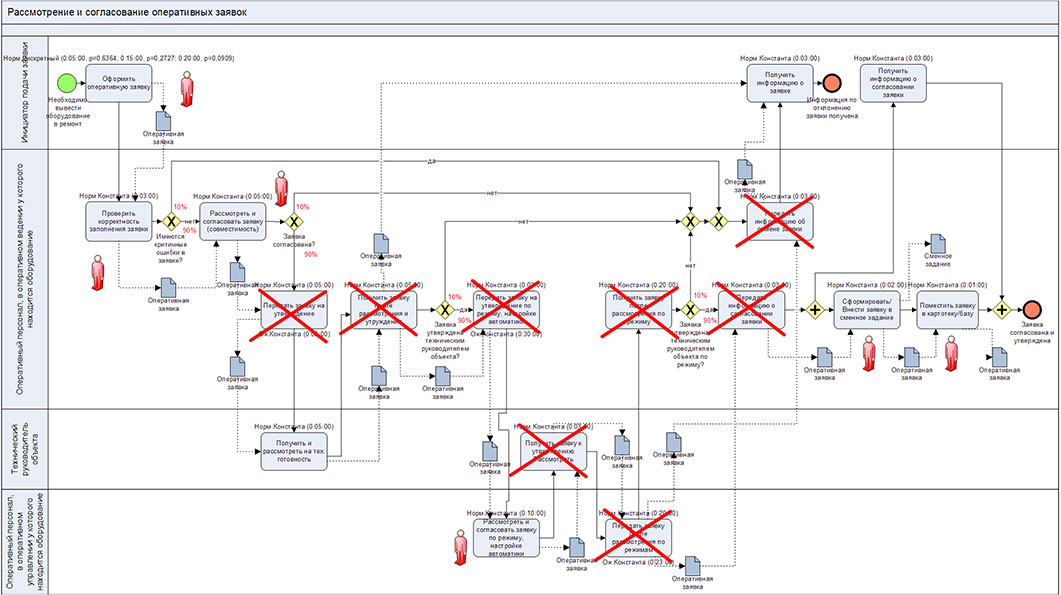Click the 'Проверить корректность заполнения заявки' task
The width and height of the screenshot is (1061, 595).
[x=118, y=221]
